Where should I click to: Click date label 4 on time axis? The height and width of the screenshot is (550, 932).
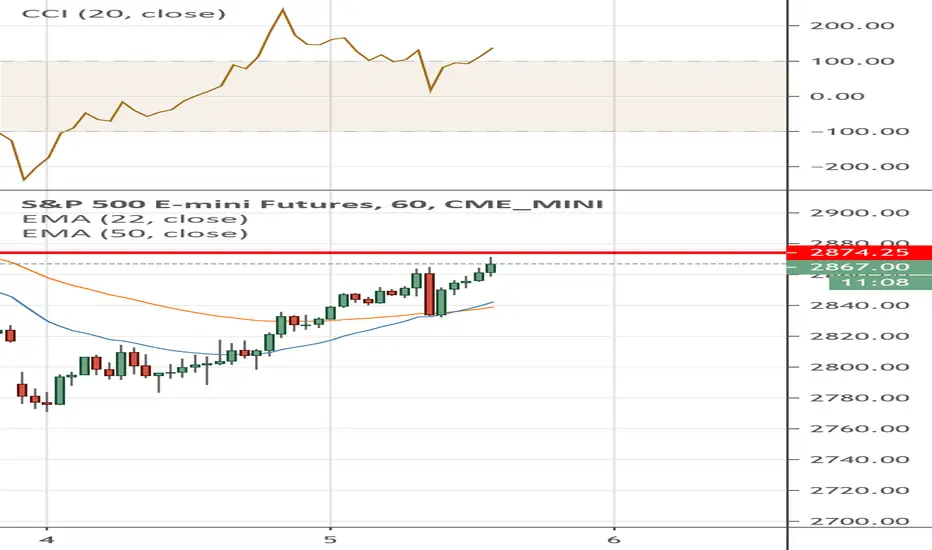47,539
